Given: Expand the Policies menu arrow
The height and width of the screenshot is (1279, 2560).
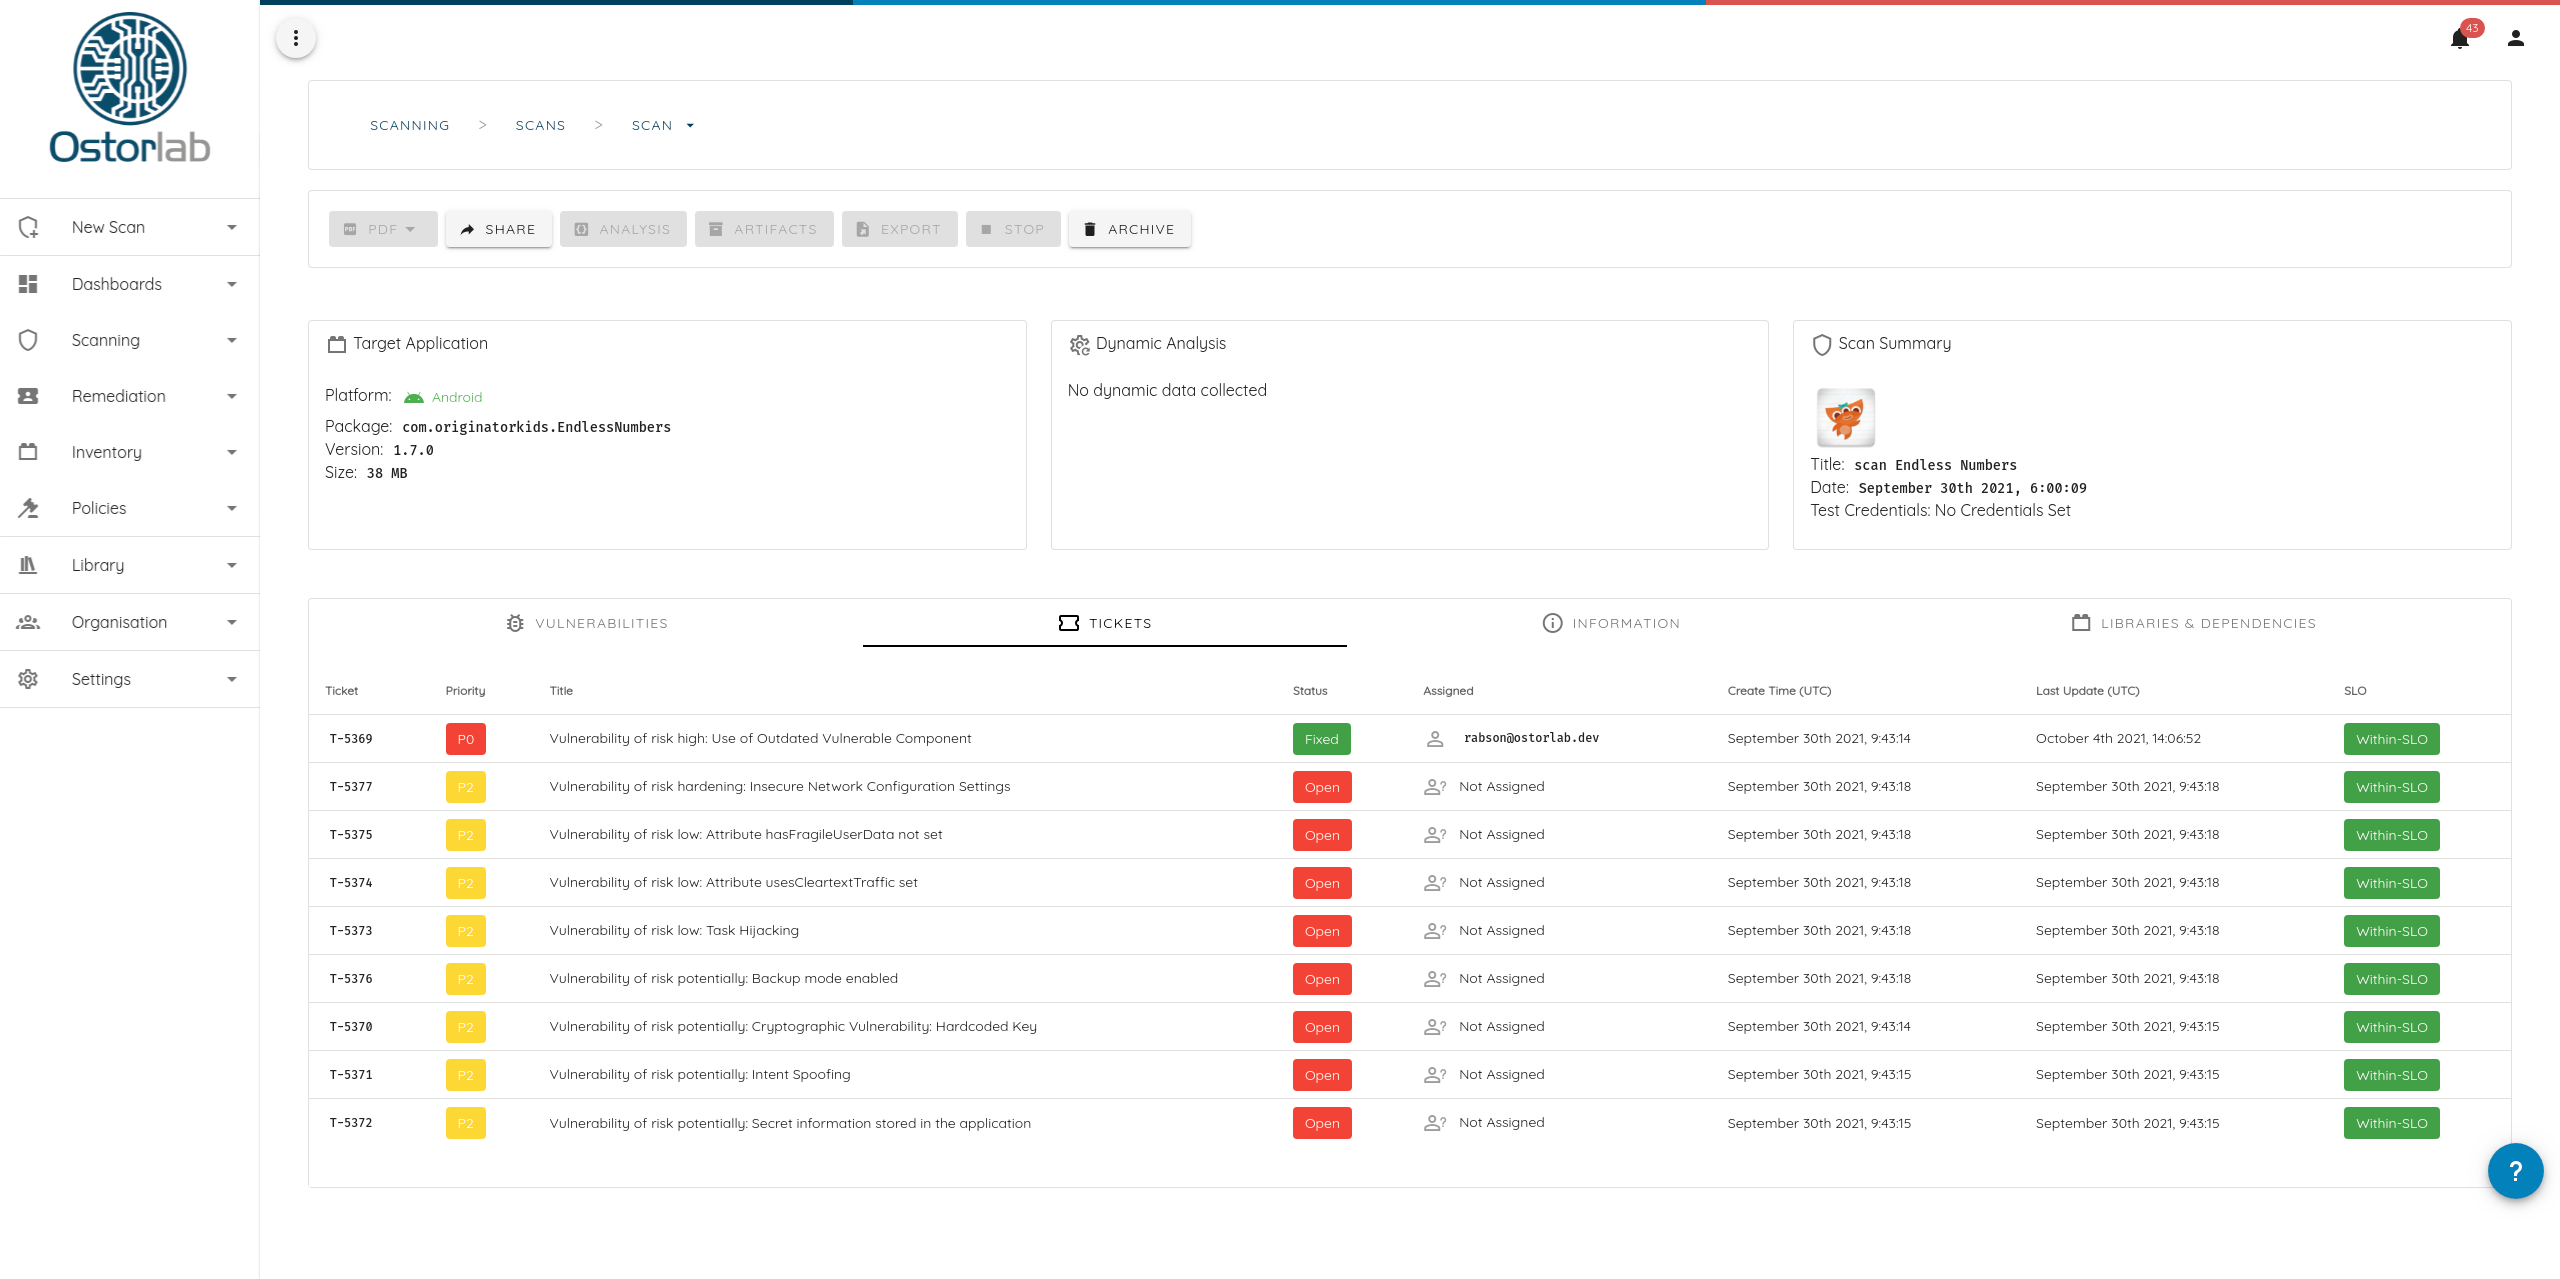Looking at the screenshot, I should (232, 509).
